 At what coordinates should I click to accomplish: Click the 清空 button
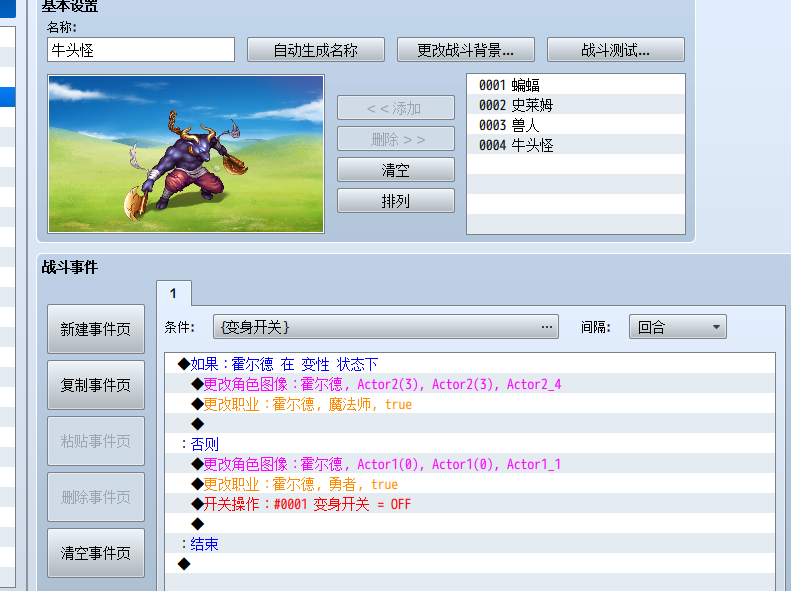click(396, 170)
